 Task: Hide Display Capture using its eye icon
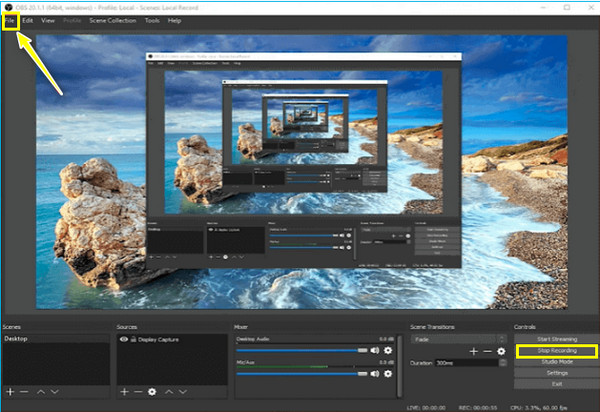click(124, 339)
